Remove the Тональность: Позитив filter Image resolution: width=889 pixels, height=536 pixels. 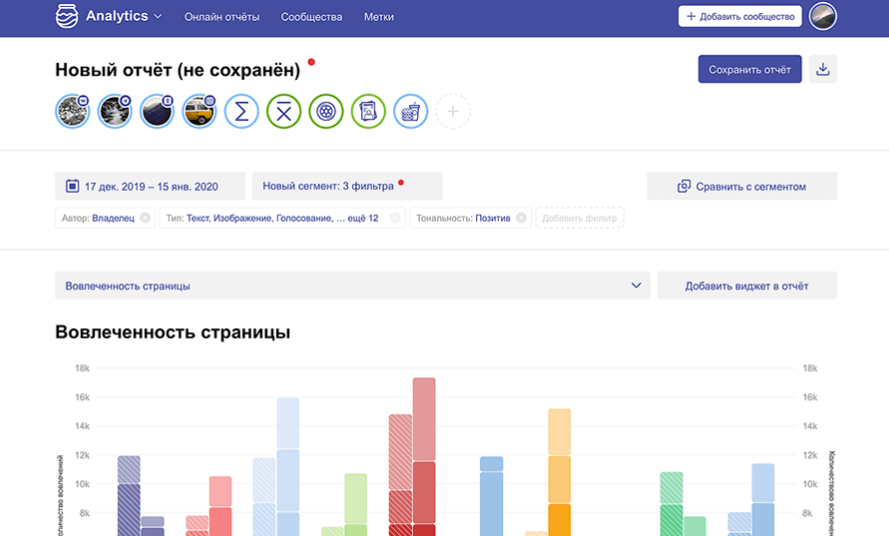[521, 218]
